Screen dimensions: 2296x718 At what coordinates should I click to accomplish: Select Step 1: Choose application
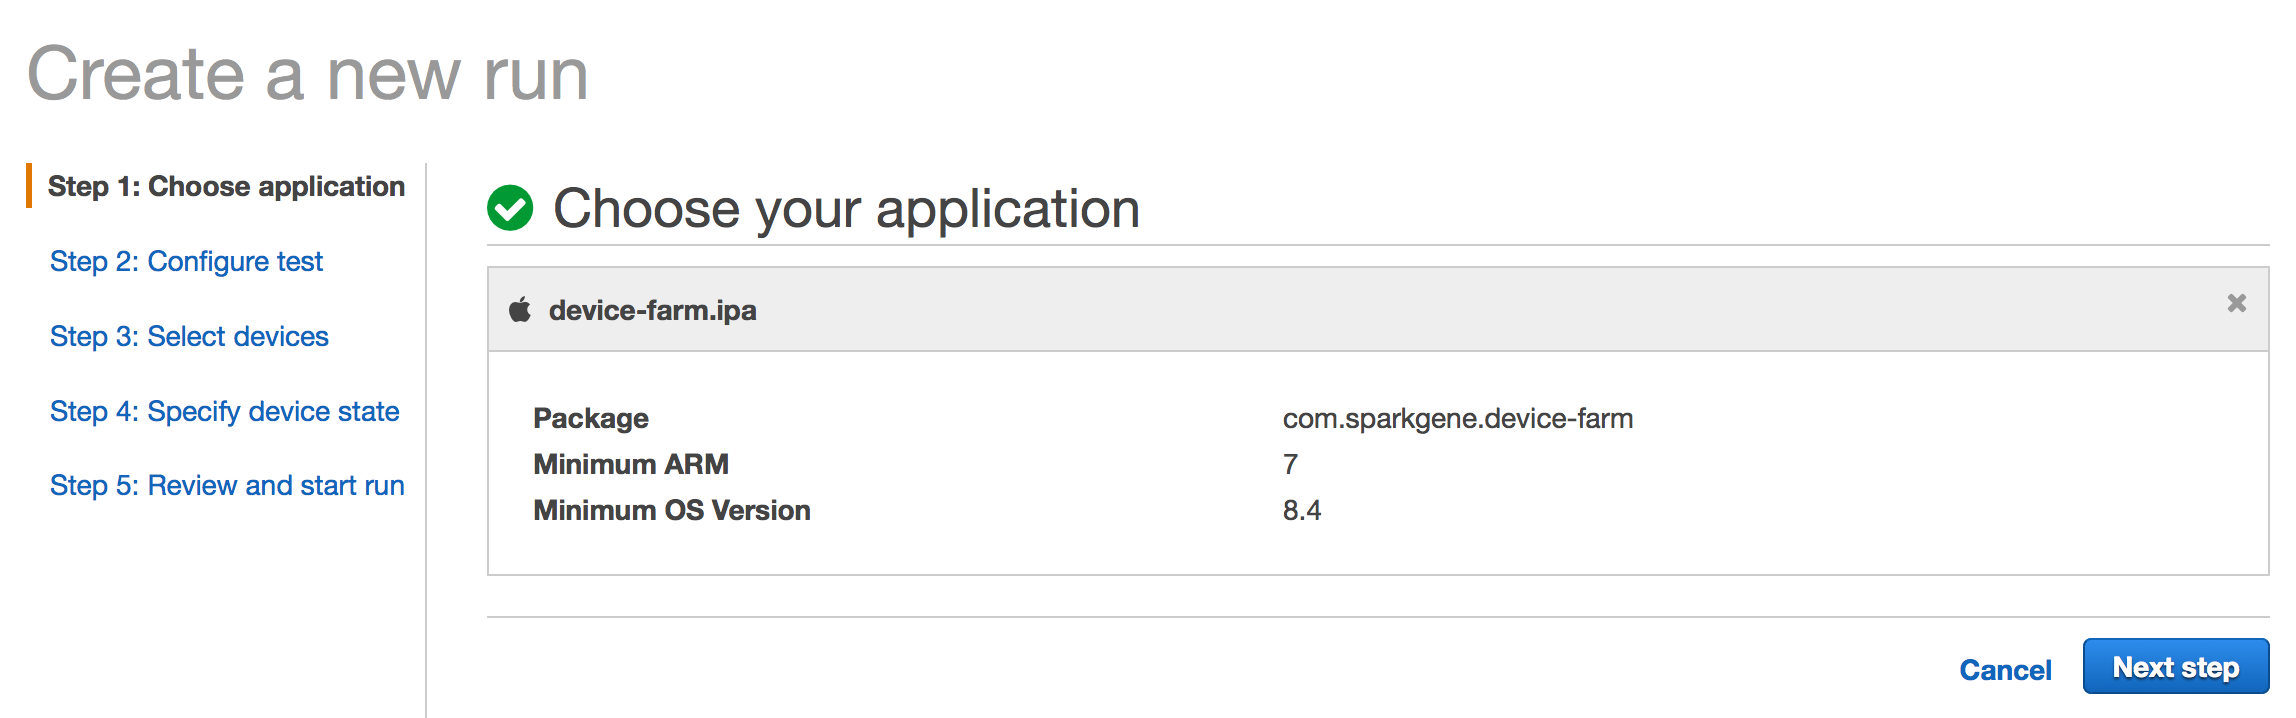(226, 187)
